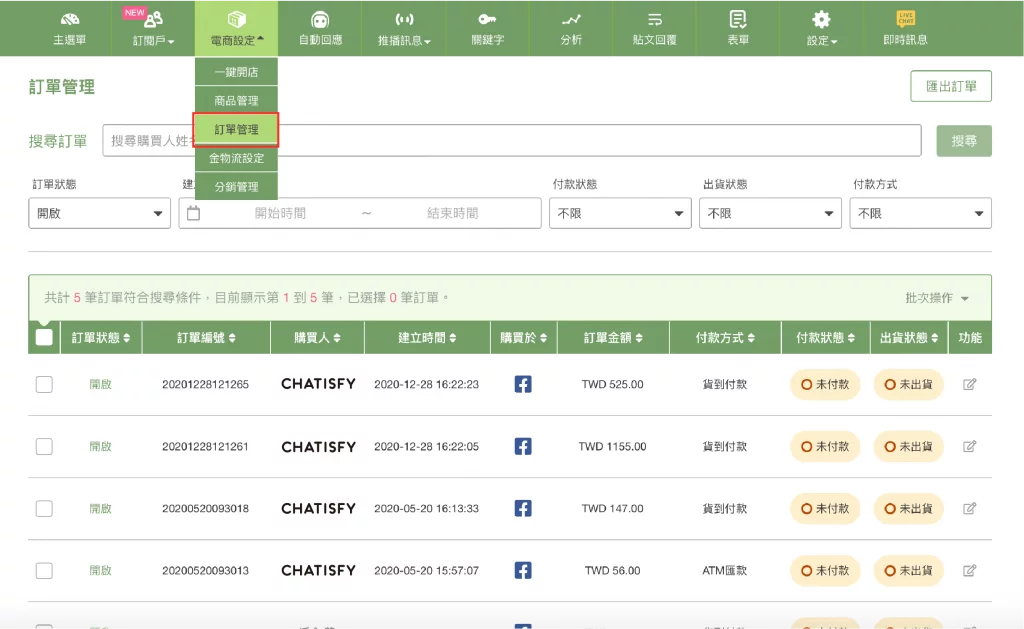
Task: Click timestamp 2020-05-20 16:13:33
Action: [x=426, y=508]
